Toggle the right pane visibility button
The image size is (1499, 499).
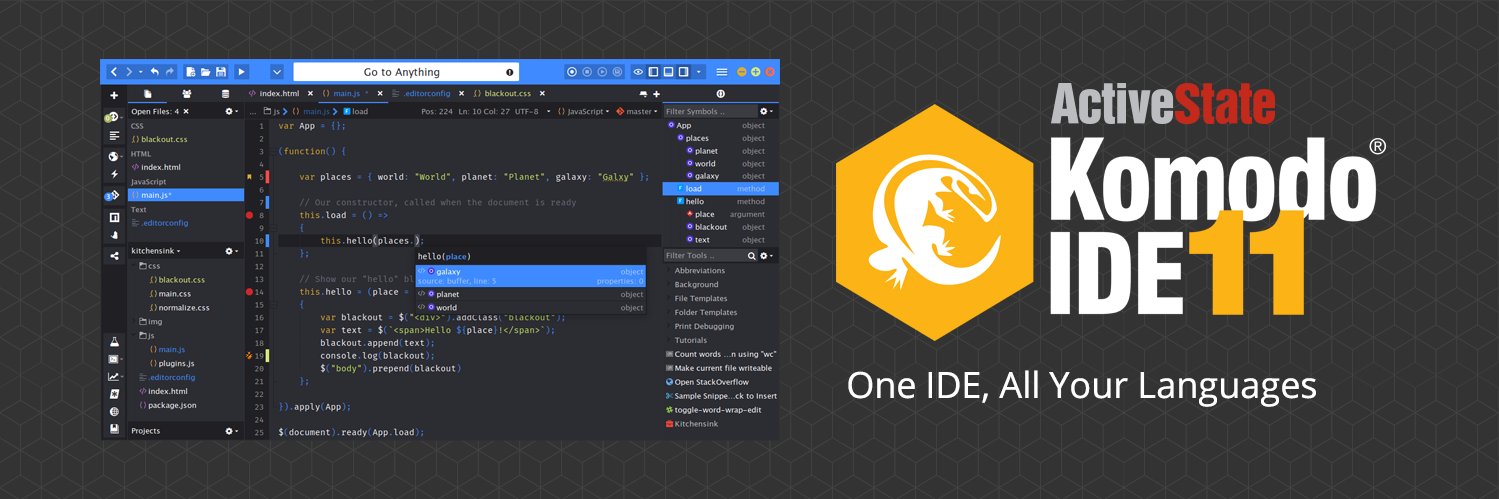pos(683,72)
